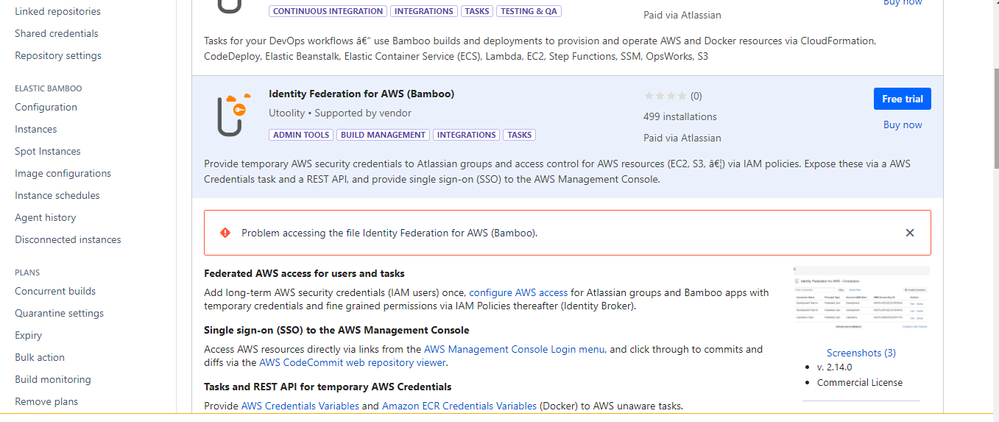999x422 pixels.
Task: Click the Commercial License text
Action: coord(859,382)
